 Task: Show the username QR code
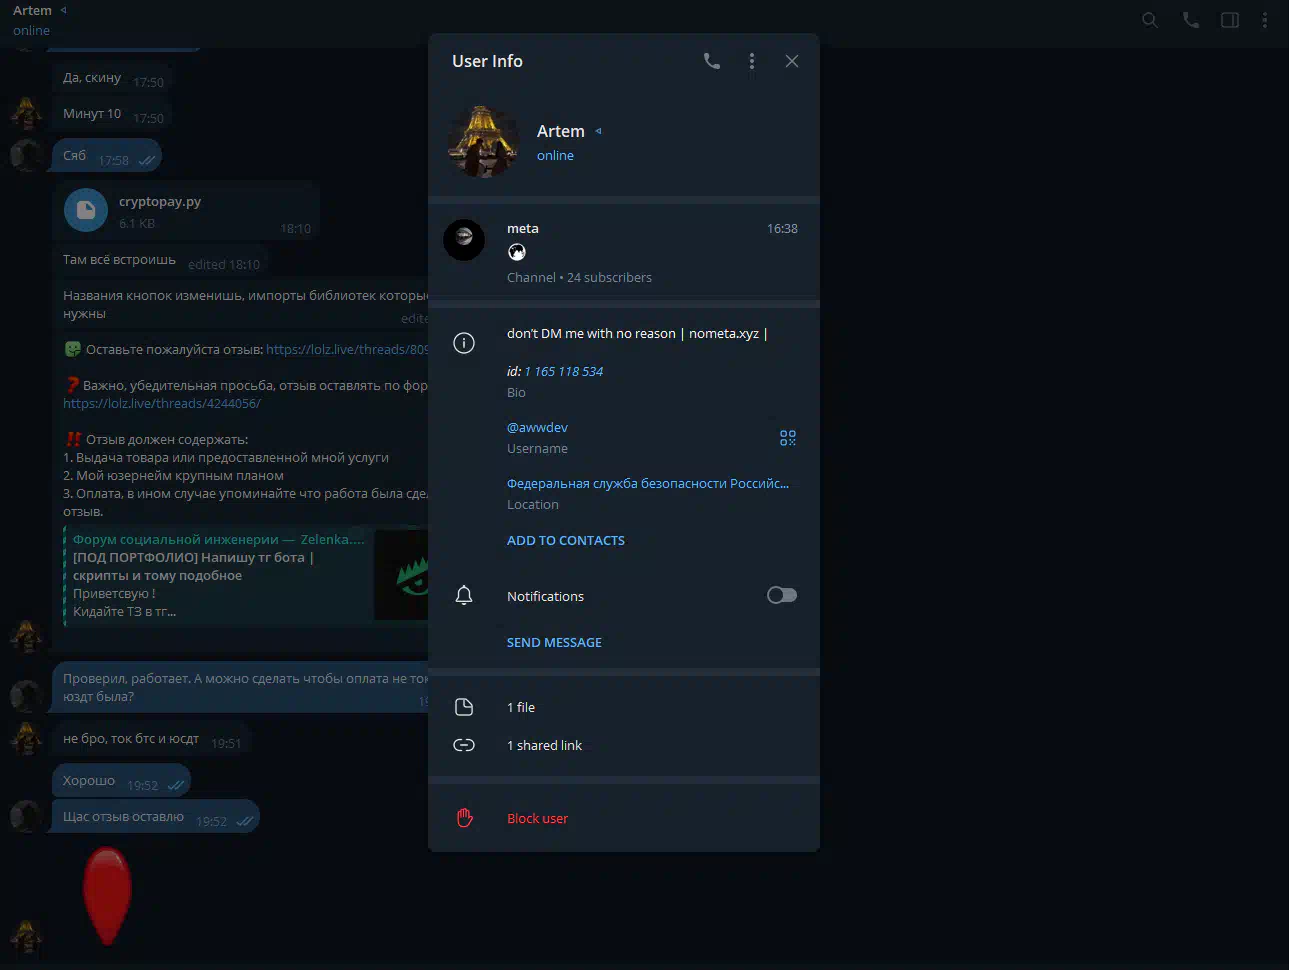tap(788, 438)
